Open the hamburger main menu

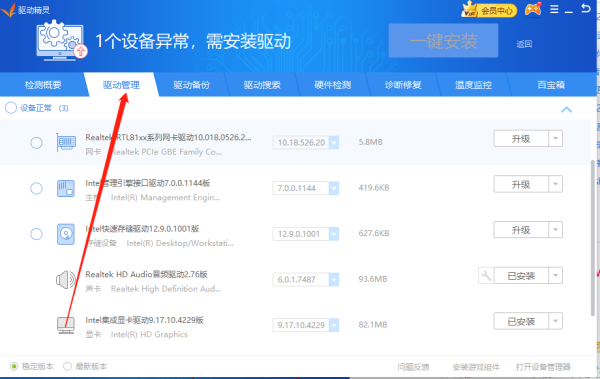pos(554,9)
